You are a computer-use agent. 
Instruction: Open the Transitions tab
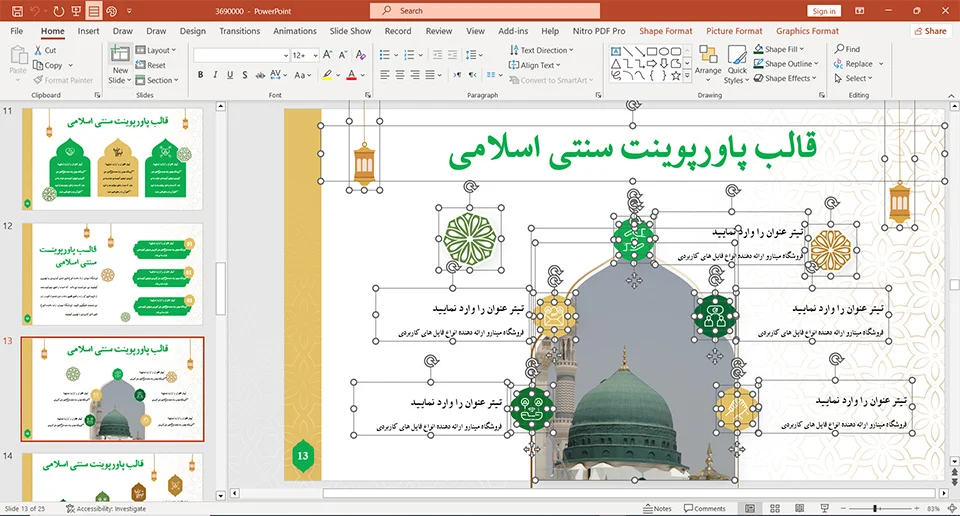(239, 31)
